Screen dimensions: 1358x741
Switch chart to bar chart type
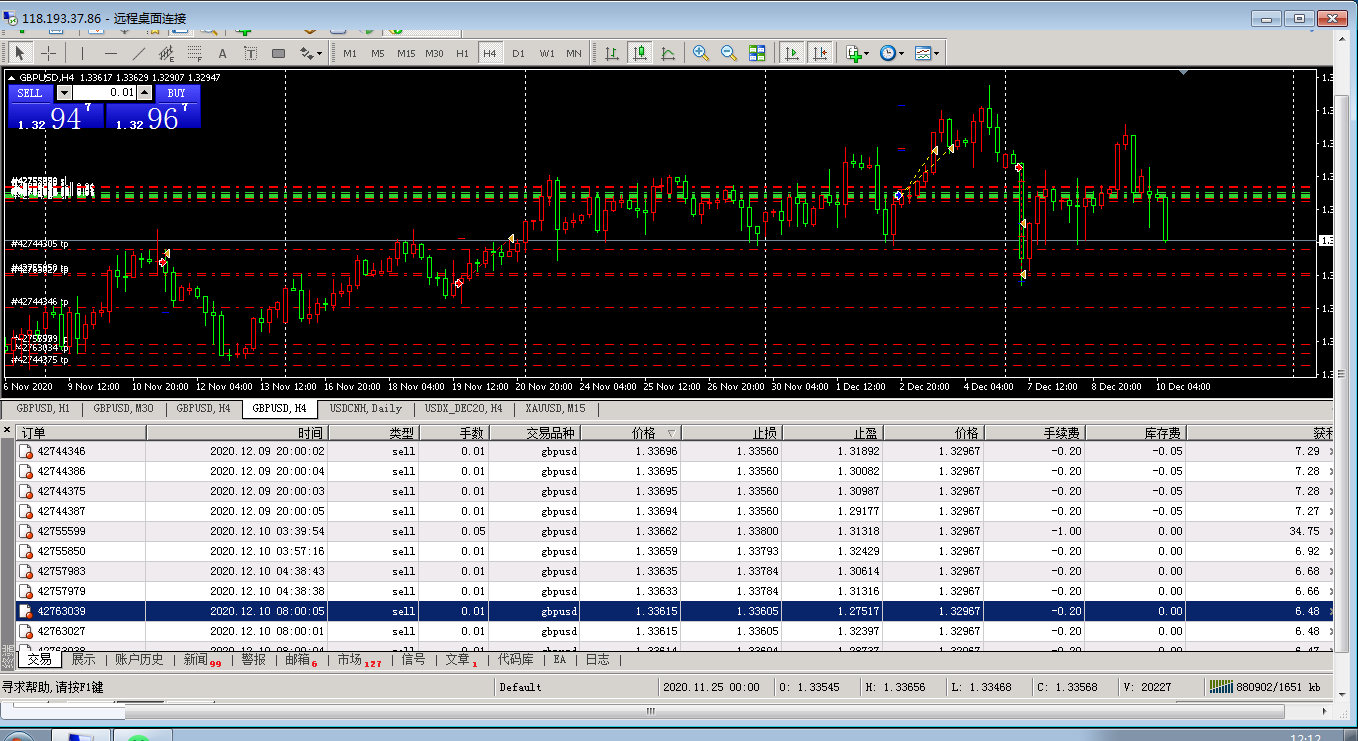coord(611,53)
